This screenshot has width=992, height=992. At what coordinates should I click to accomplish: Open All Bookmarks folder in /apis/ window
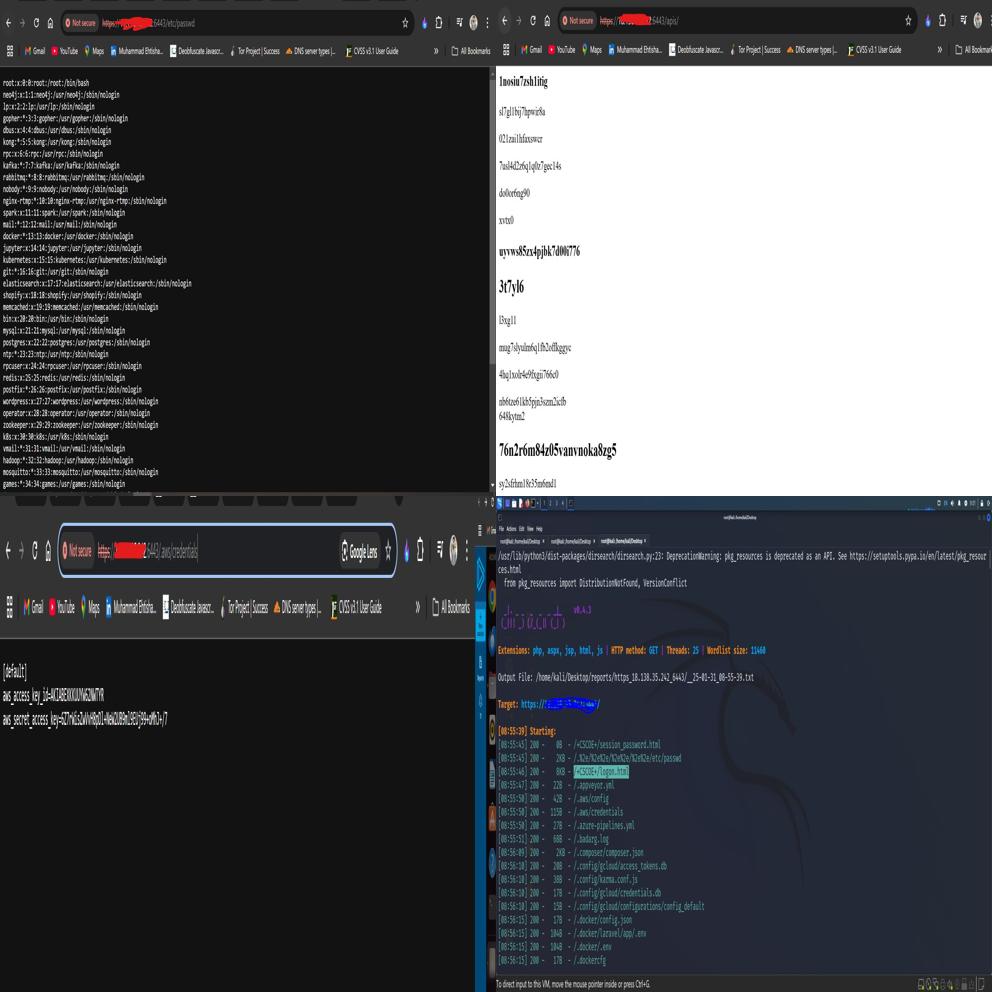click(x=973, y=49)
